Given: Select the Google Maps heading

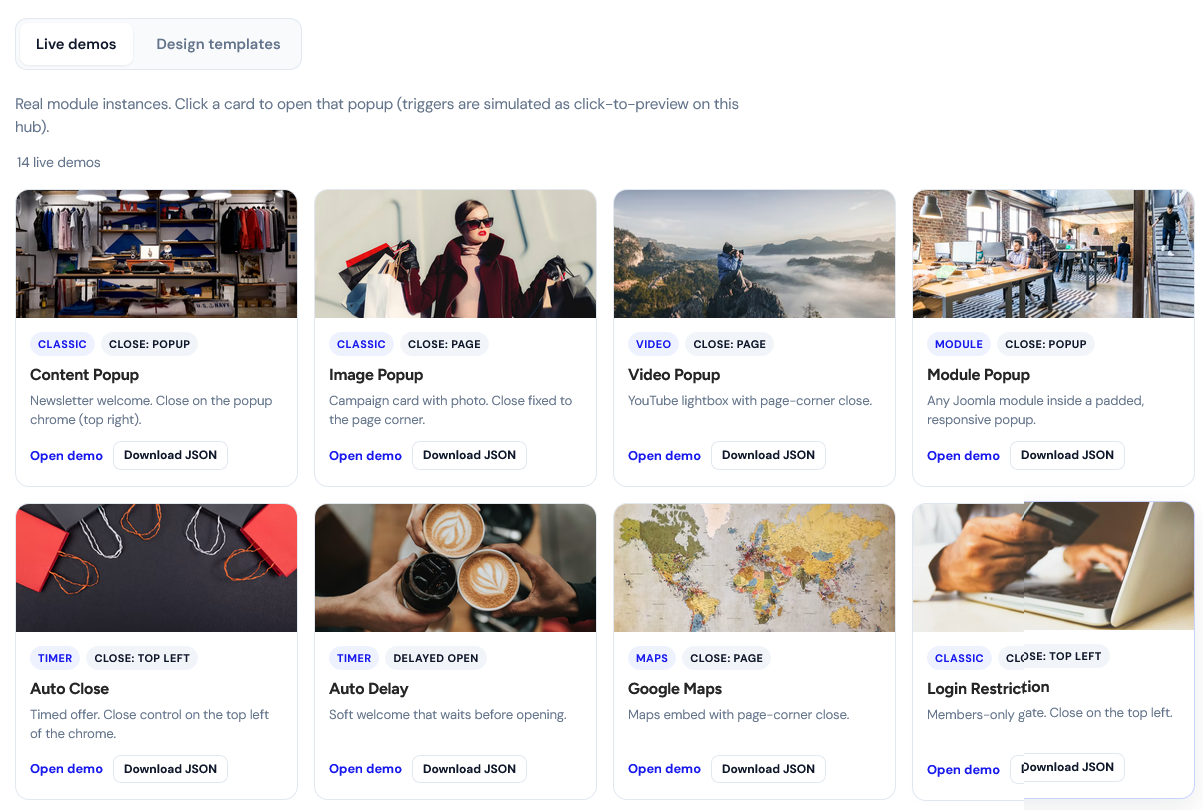Looking at the screenshot, I should pyautogui.click(x=675, y=689).
